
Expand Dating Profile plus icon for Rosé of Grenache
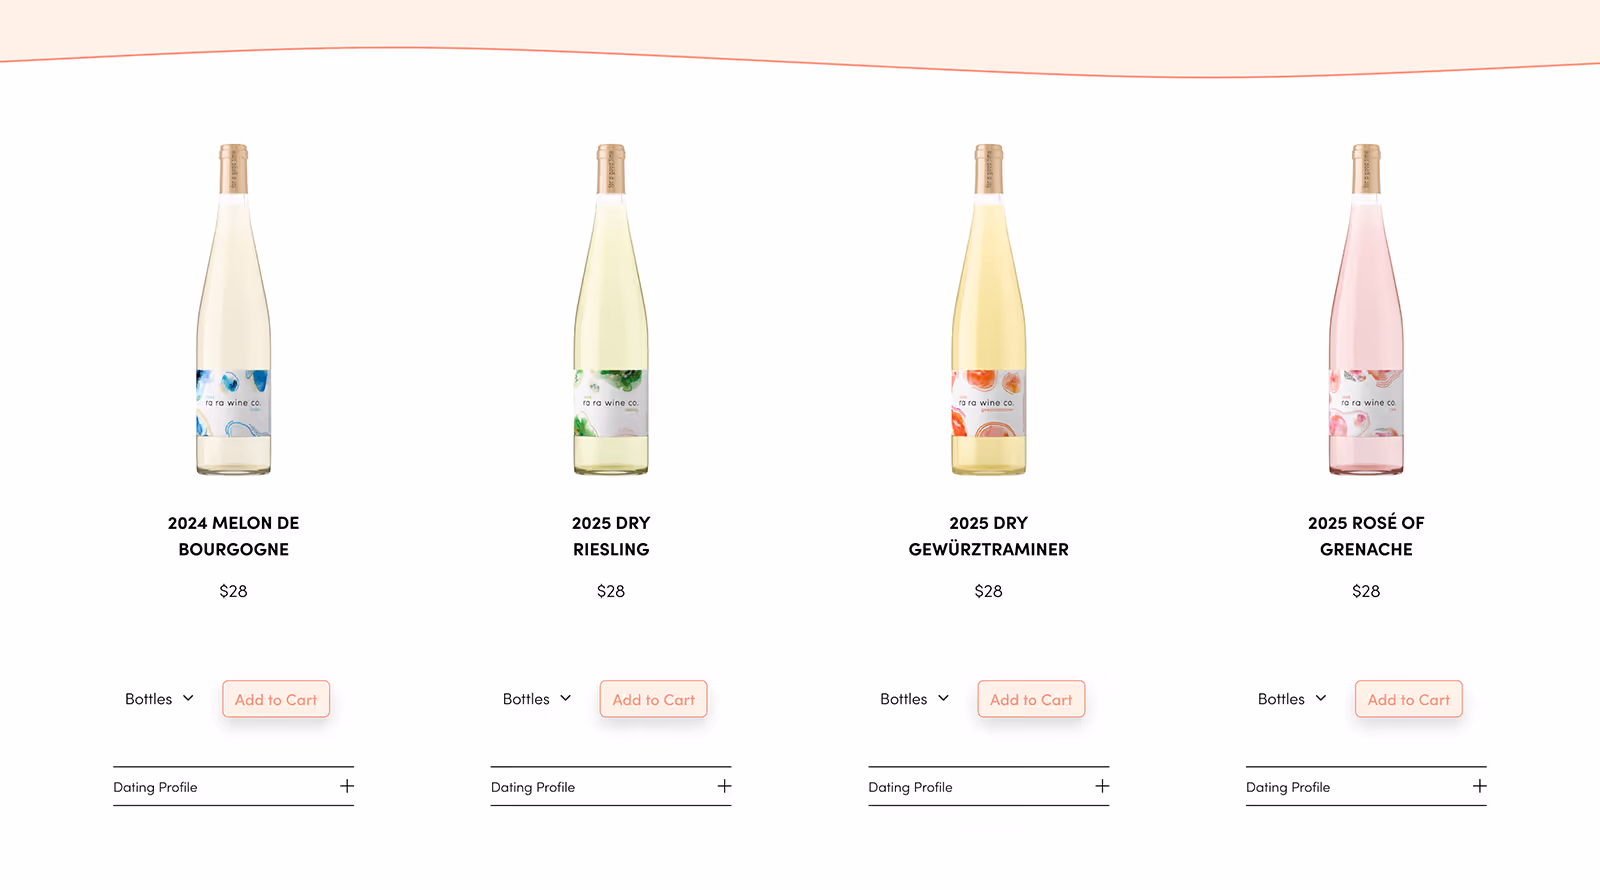(1479, 786)
